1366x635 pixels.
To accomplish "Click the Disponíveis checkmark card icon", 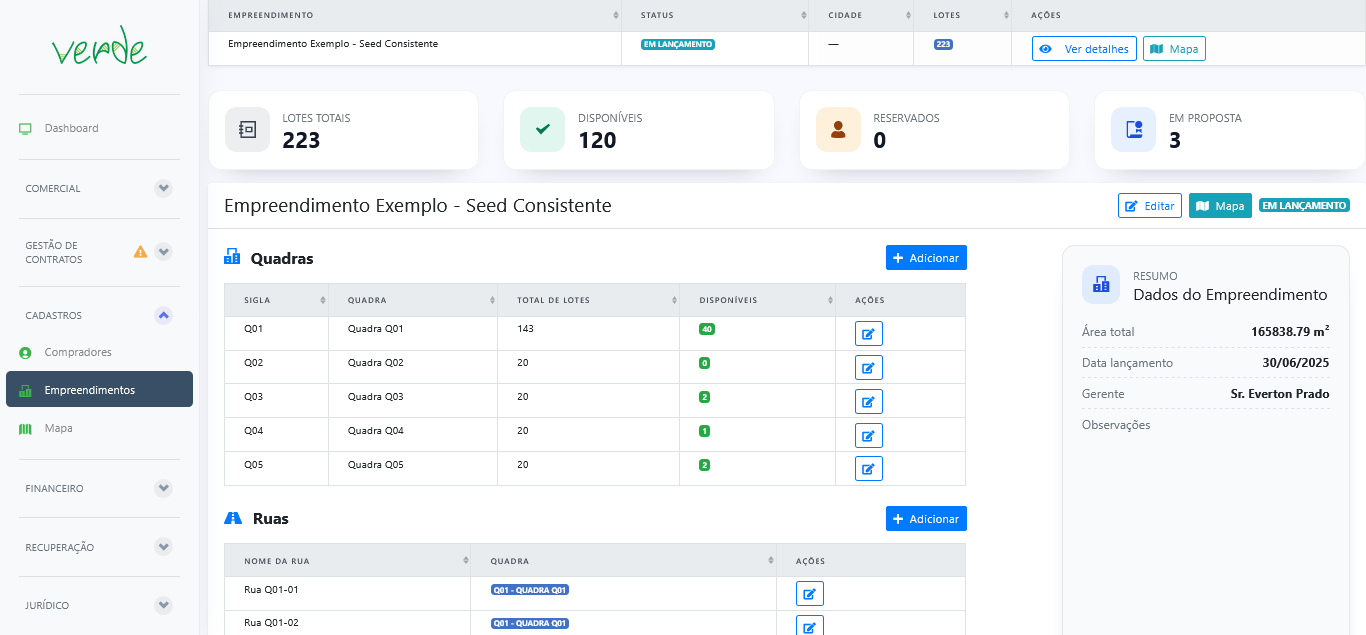I will (543, 130).
